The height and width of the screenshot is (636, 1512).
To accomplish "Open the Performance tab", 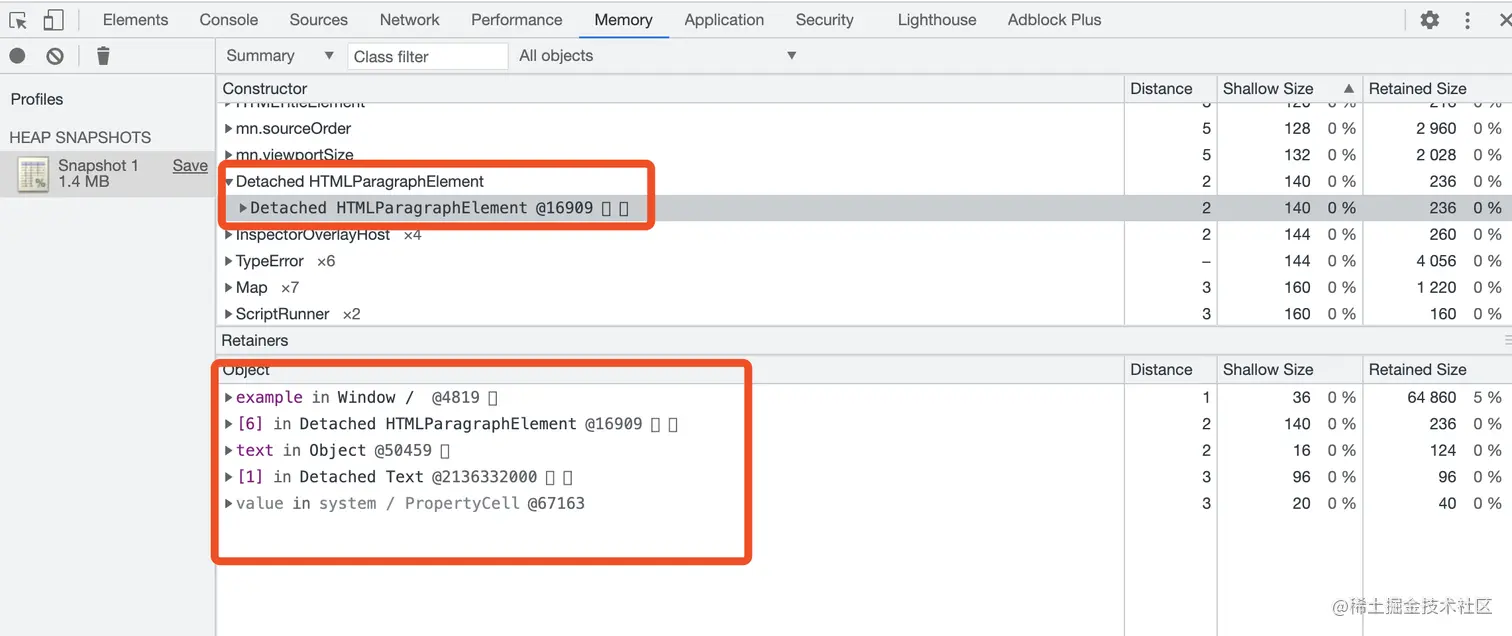I will point(516,20).
